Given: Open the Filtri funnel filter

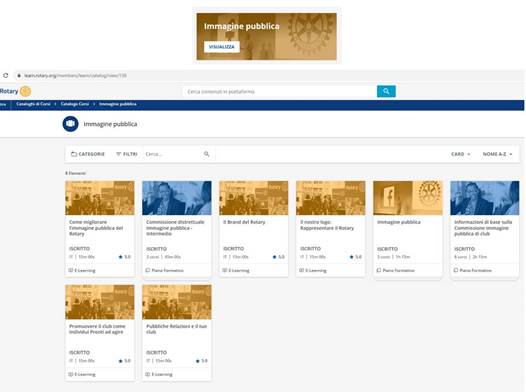Looking at the screenshot, I should click(127, 154).
